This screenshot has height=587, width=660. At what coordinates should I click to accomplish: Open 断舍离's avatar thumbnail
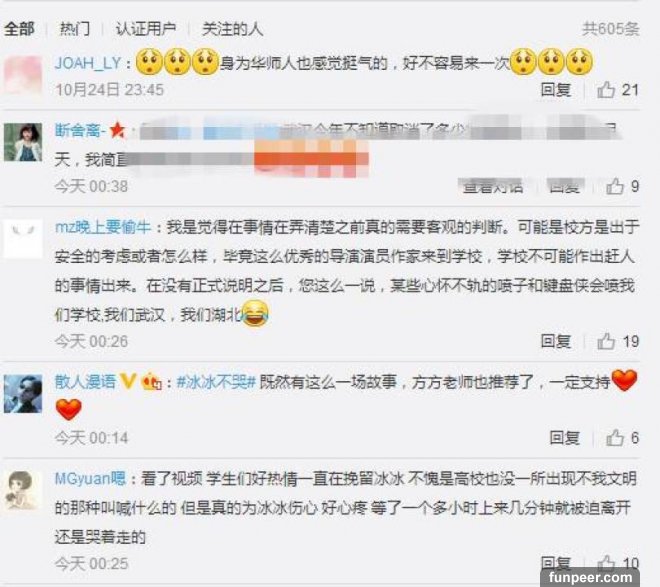23,142
